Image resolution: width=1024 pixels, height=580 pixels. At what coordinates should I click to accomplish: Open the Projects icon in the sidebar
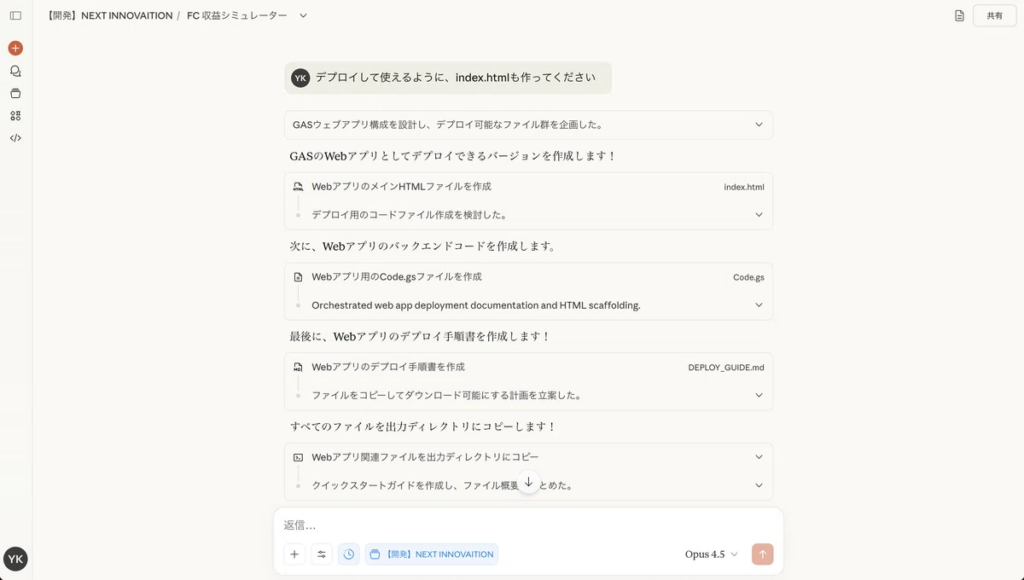point(15,93)
